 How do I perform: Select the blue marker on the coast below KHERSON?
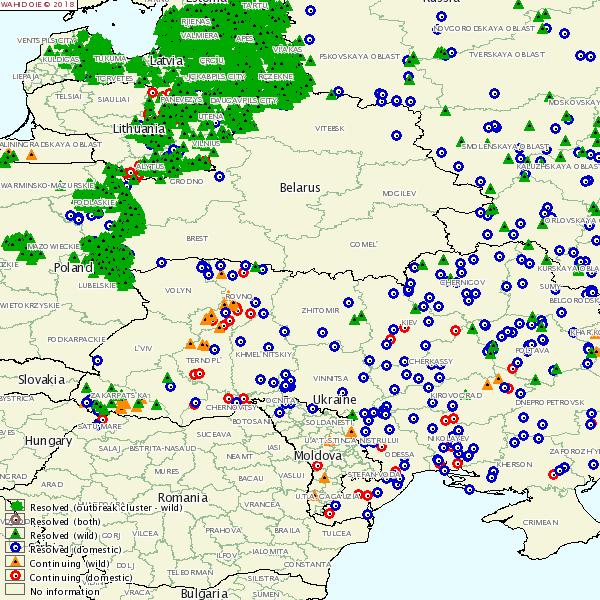(x=470, y=489)
